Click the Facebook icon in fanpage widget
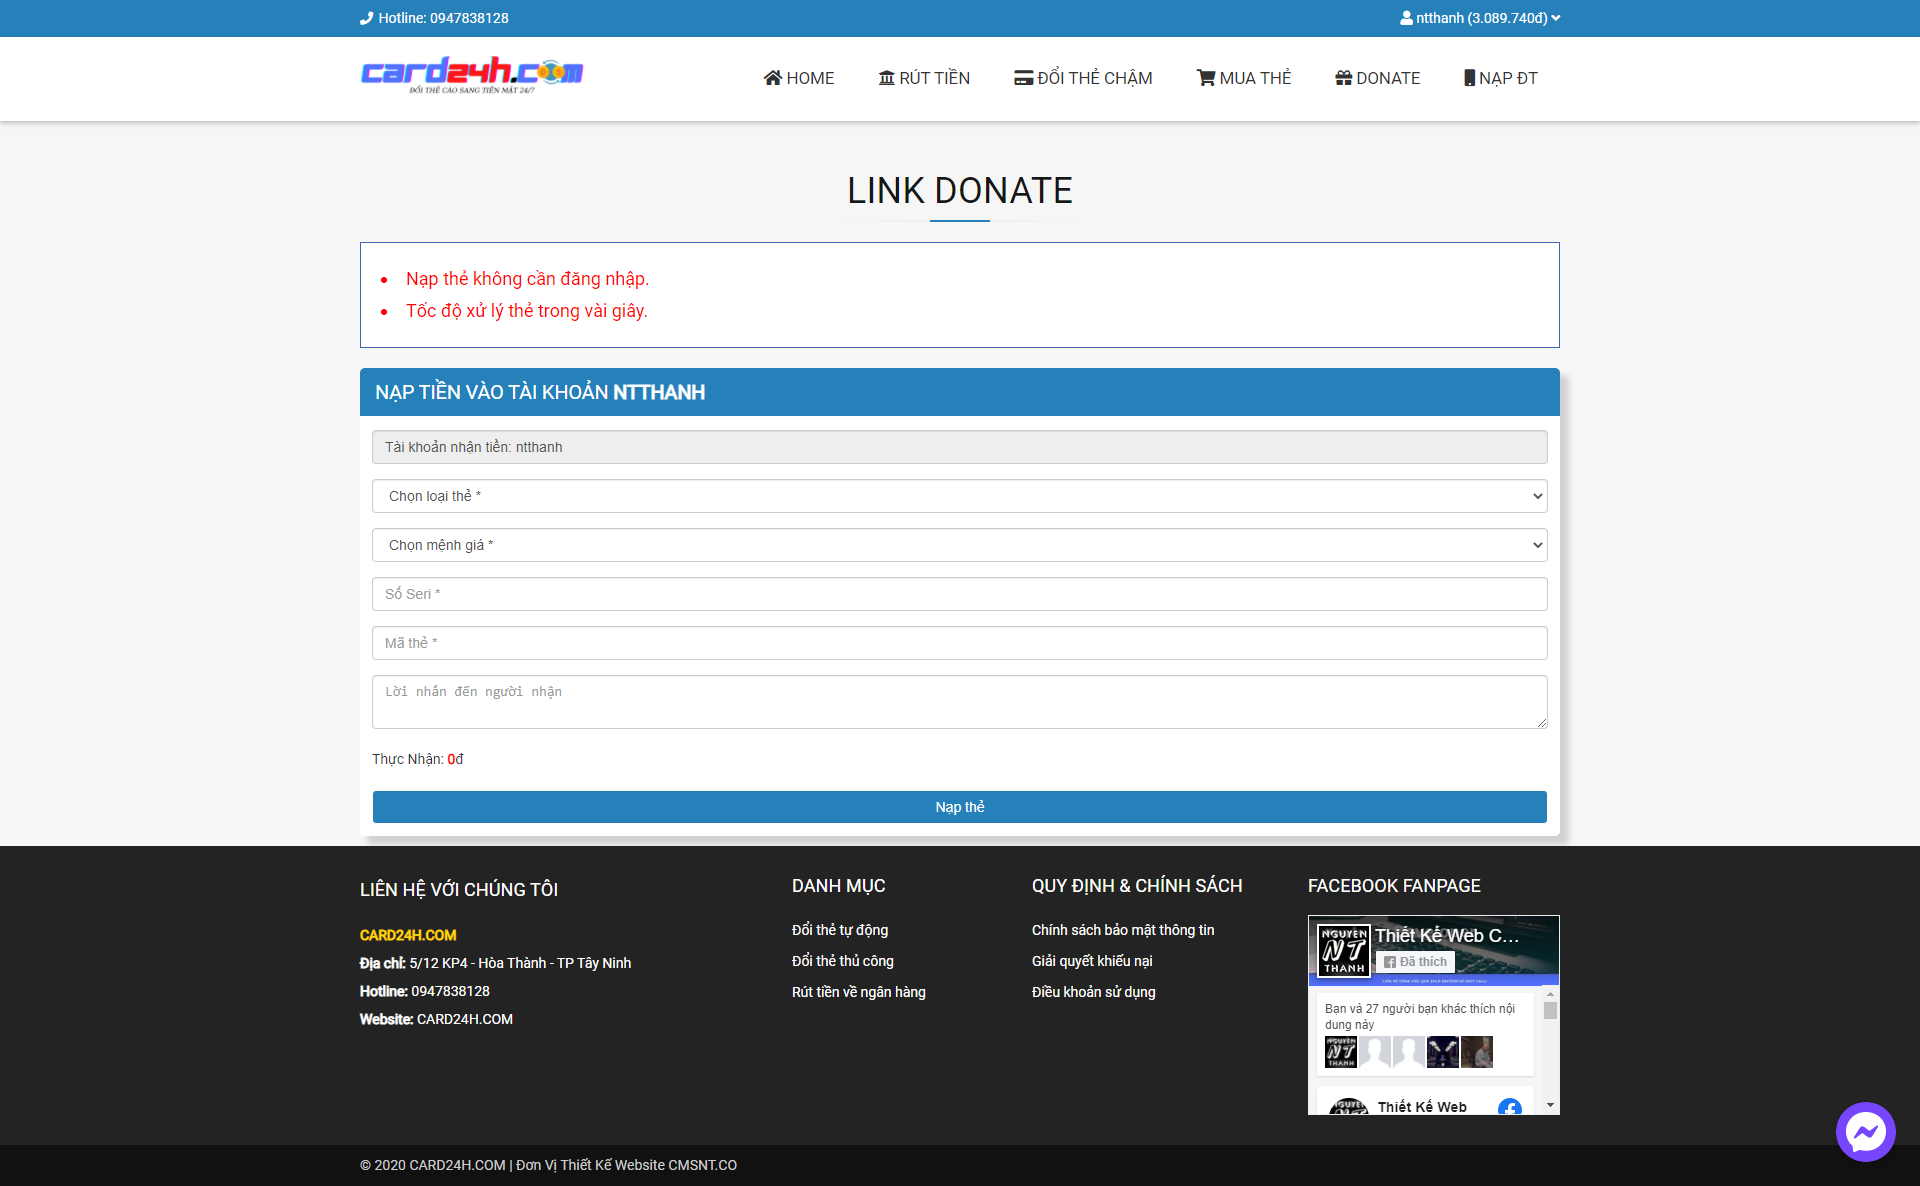The height and width of the screenshot is (1186, 1920). coord(1509,1106)
